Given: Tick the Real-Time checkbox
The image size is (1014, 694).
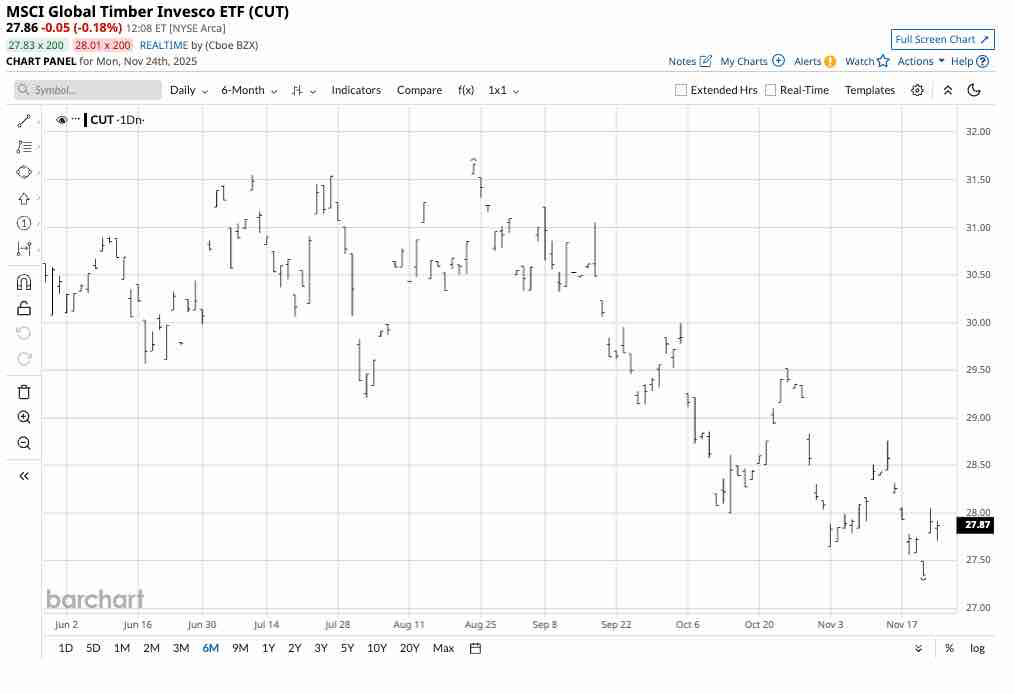Looking at the screenshot, I should pyautogui.click(x=771, y=90).
